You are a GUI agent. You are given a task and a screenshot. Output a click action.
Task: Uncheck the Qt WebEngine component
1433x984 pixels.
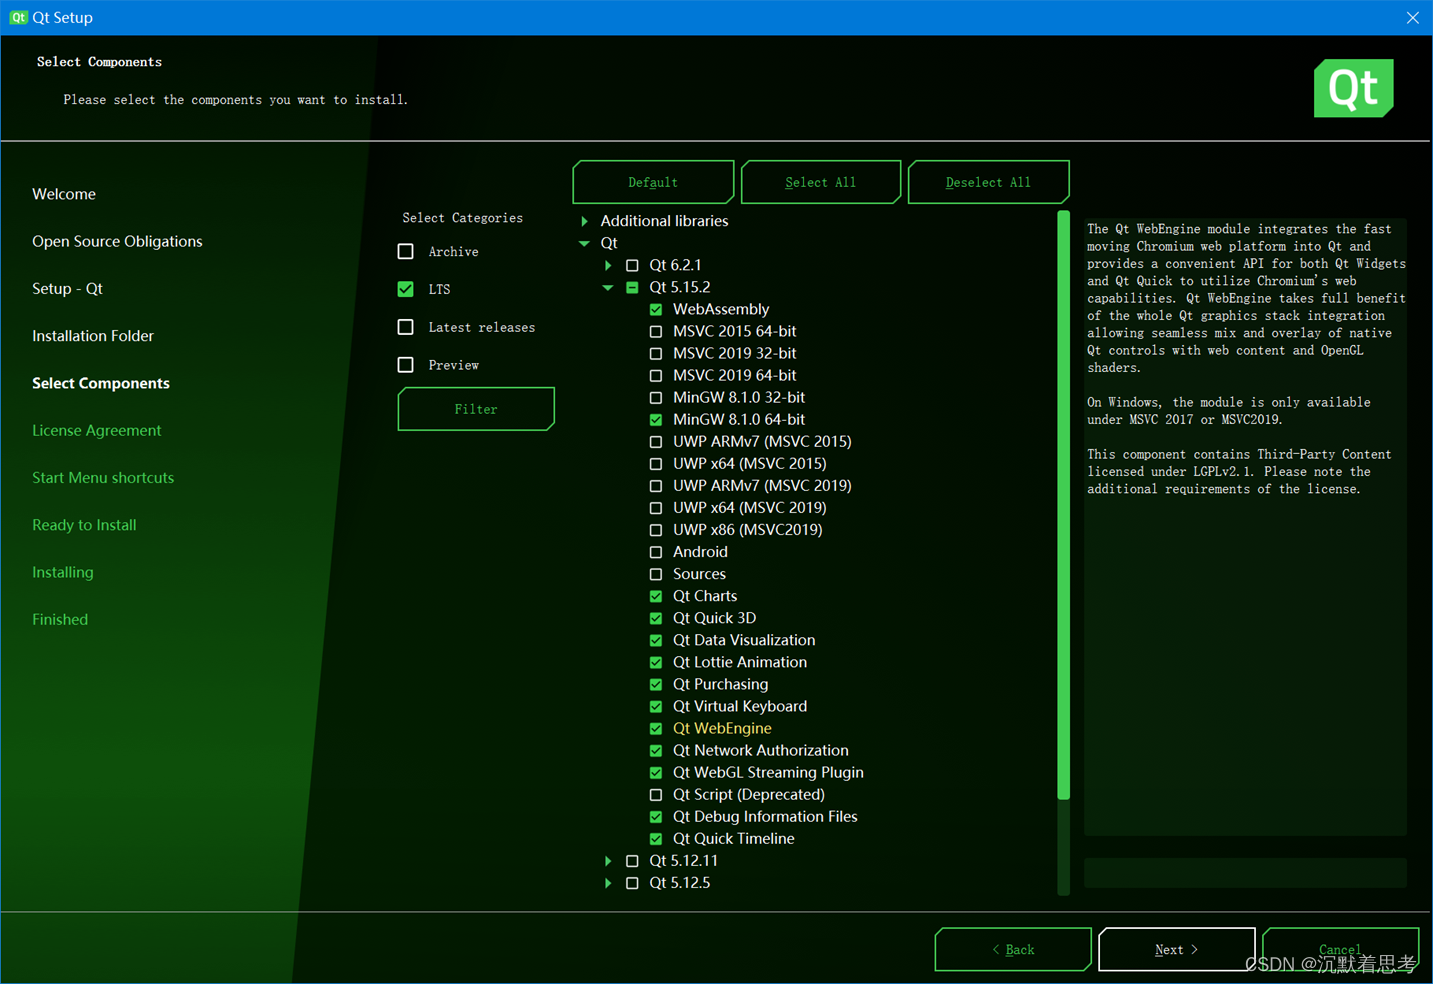pos(656,728)
